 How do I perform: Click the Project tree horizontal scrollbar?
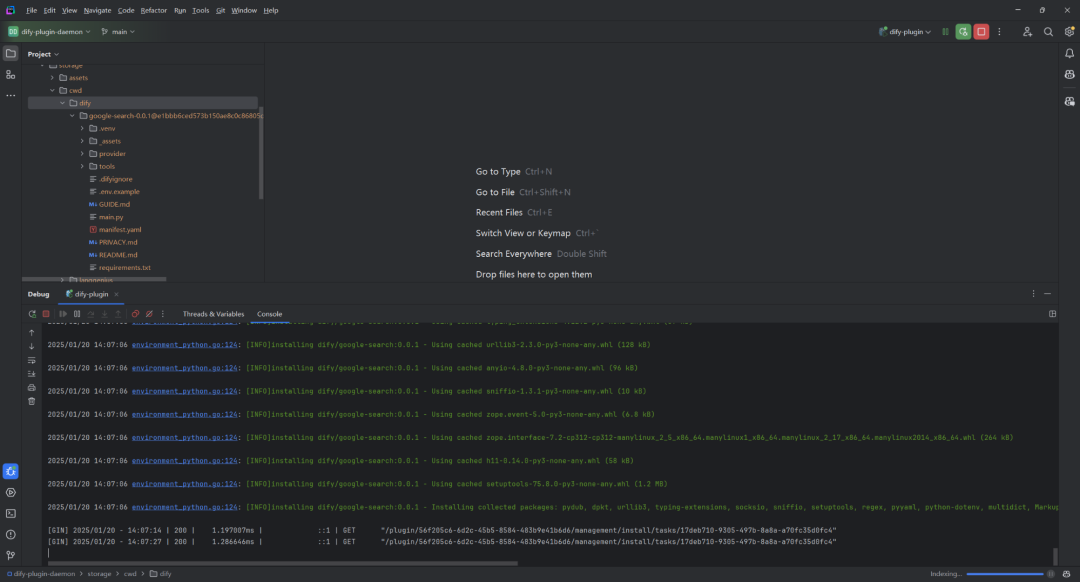(x=94, y=280)
